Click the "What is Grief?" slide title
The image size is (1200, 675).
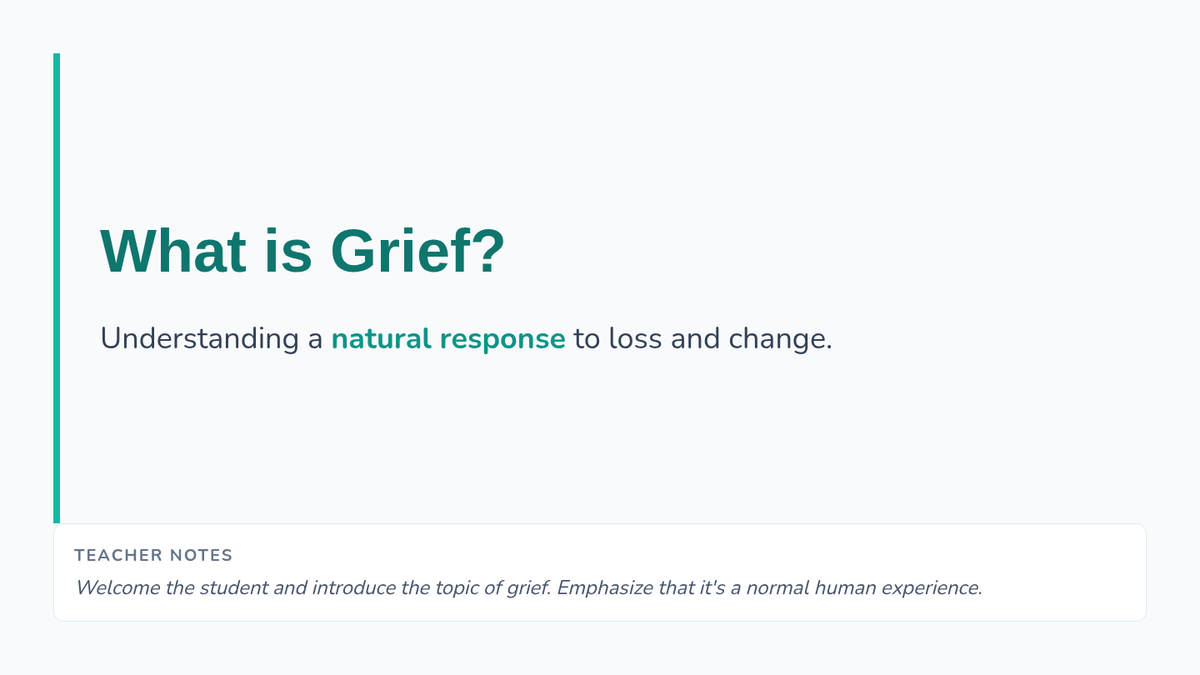(x=303, y=251)
